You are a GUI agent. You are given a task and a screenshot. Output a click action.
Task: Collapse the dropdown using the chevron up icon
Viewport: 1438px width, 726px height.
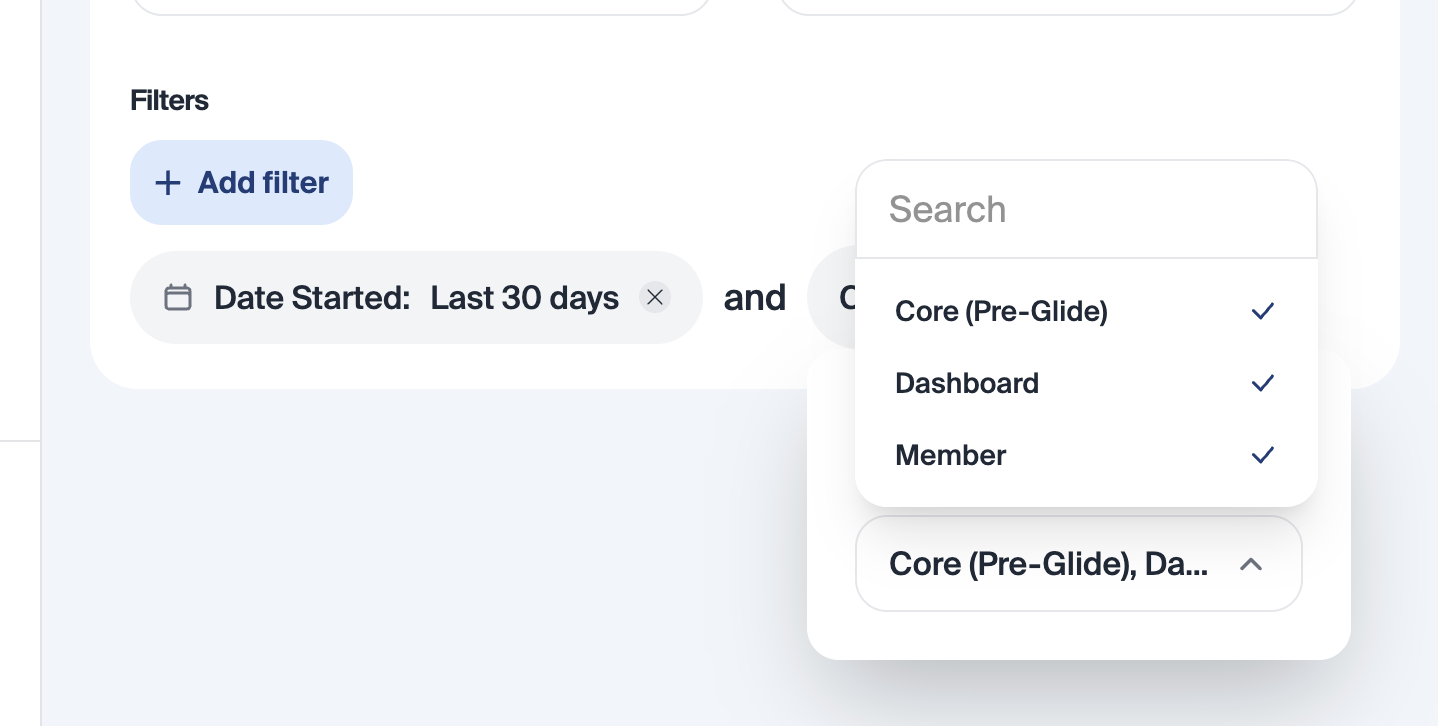pyautogui.click(x=1250, y=564)
